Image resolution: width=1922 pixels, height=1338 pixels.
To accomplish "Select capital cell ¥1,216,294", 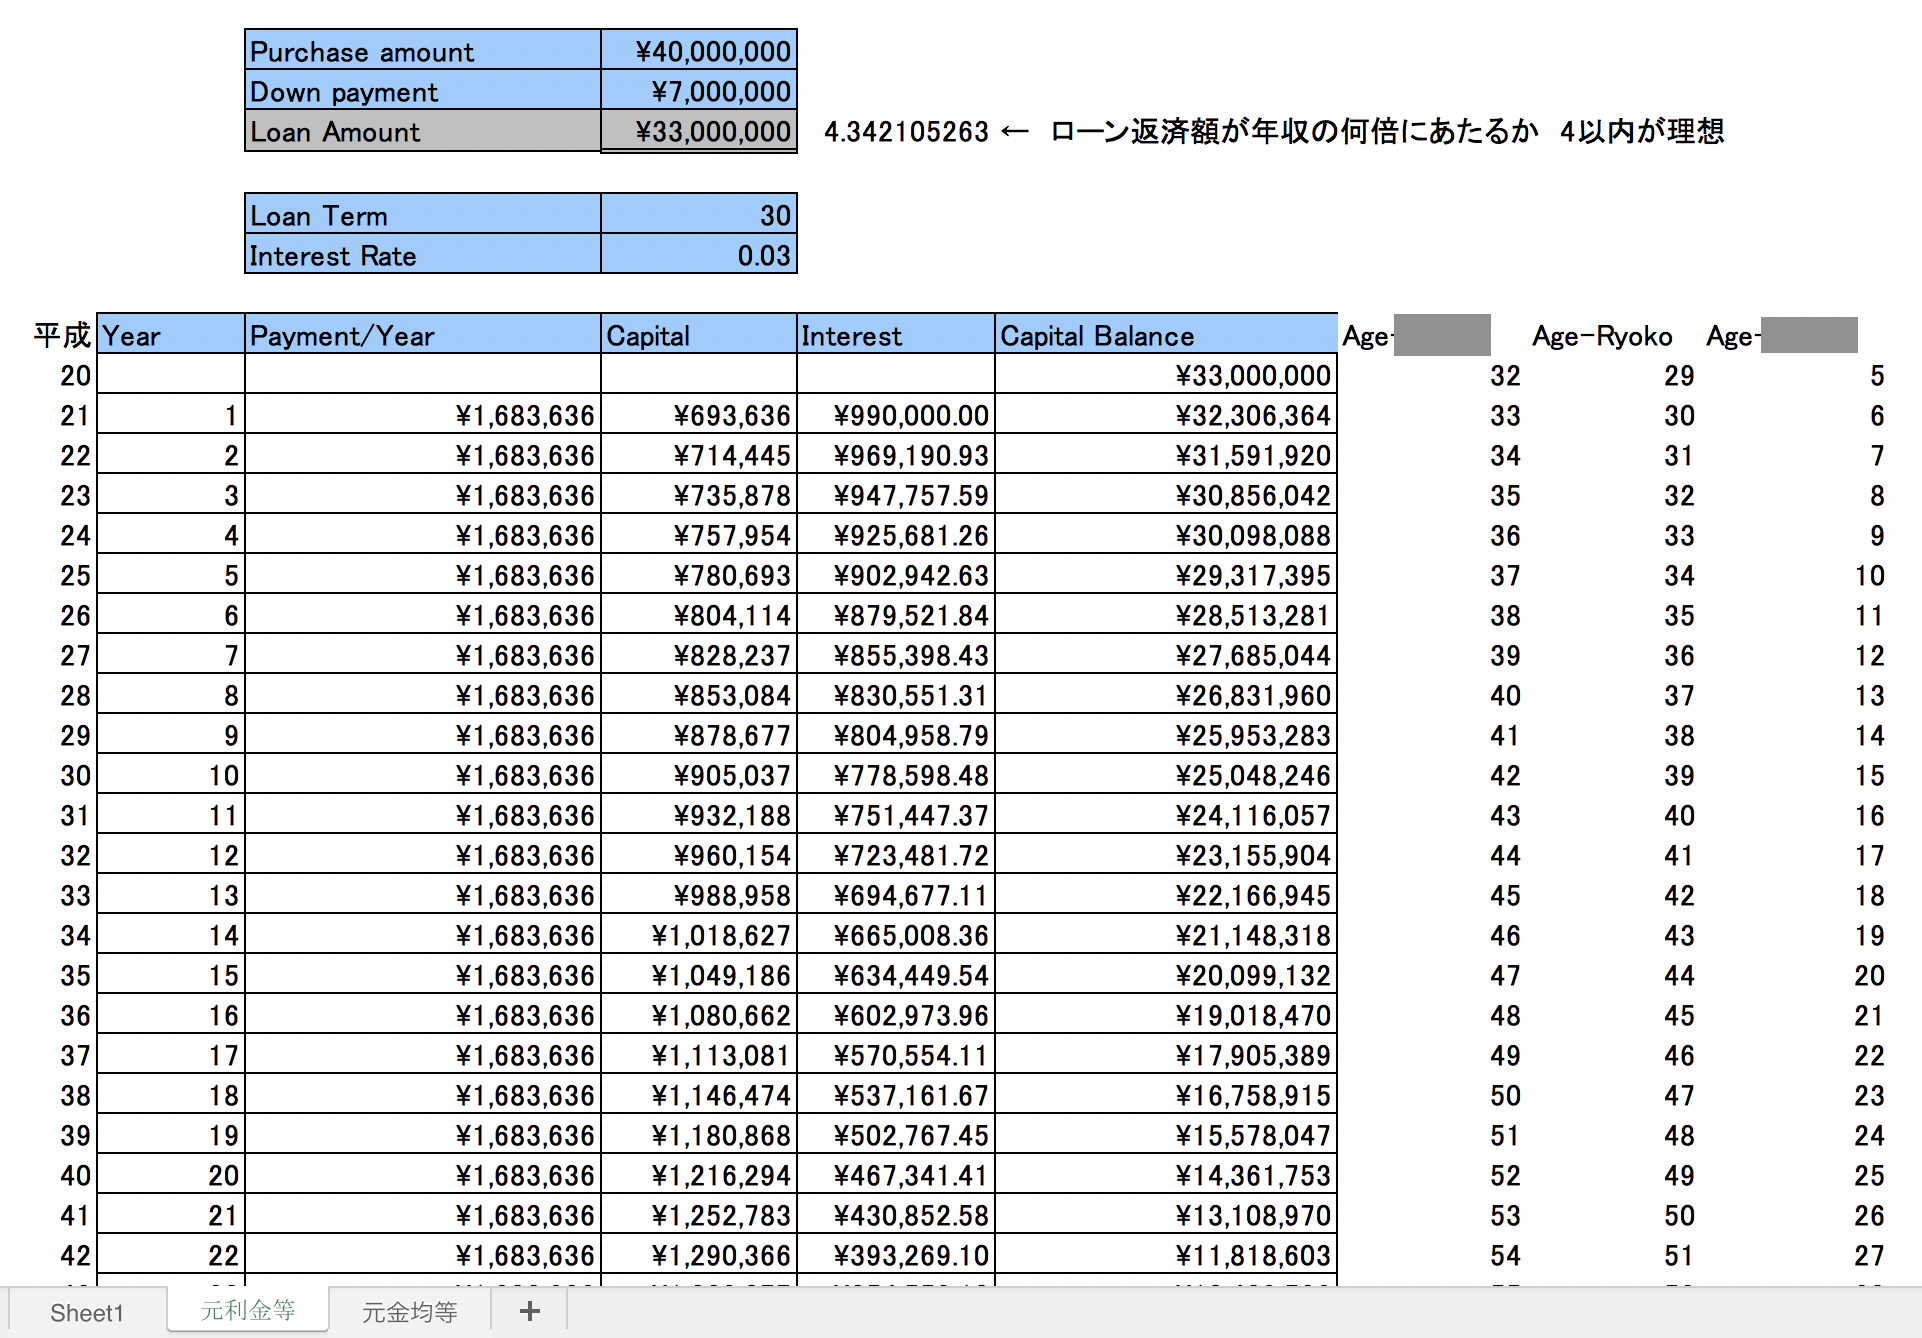I will 699,1175.
